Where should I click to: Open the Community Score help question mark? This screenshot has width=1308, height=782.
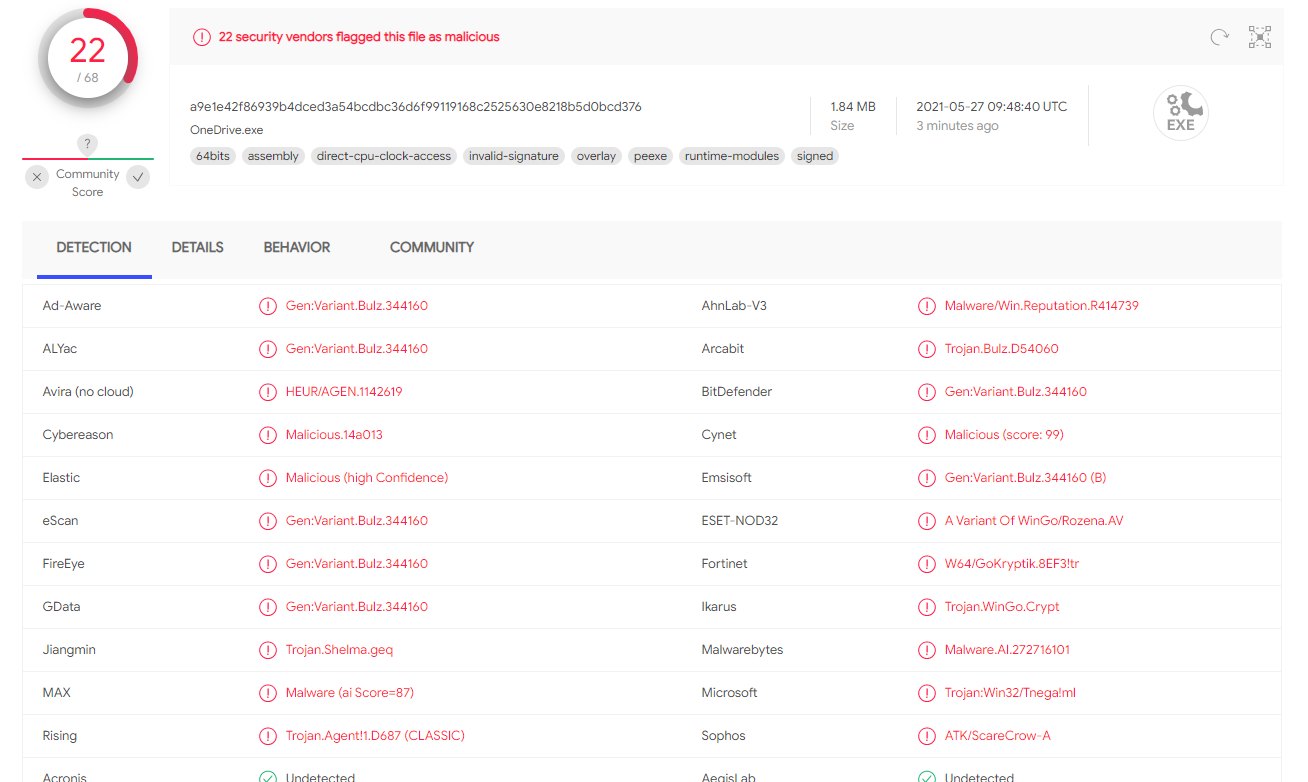click(87, 144)
